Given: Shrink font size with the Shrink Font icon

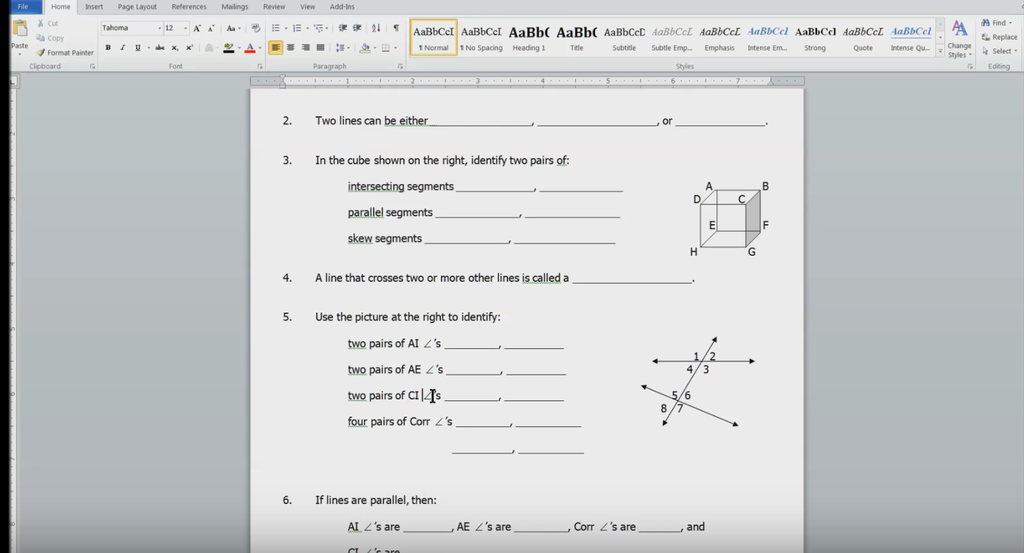Looking at the screenshot, I should click(x=211, y=28).
